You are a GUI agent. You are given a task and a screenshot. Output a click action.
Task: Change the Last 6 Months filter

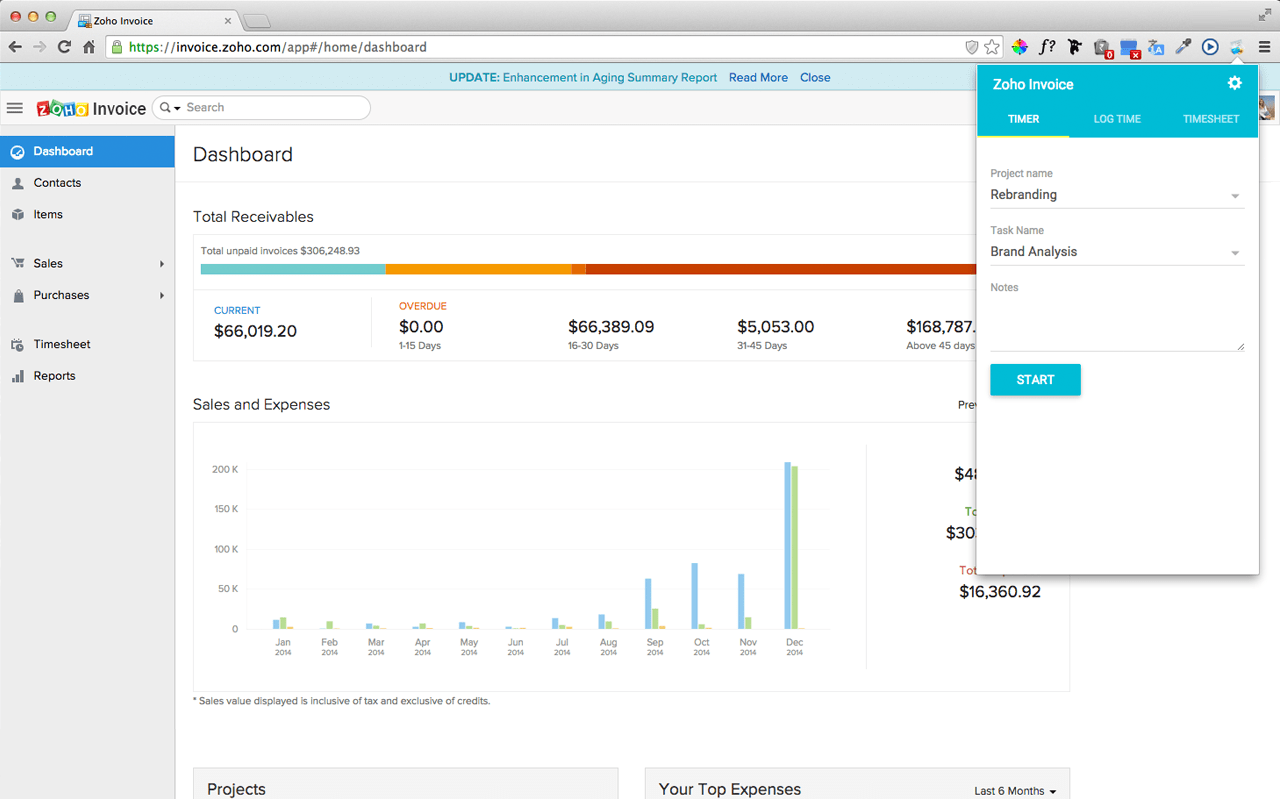(x=1015, y=791)
